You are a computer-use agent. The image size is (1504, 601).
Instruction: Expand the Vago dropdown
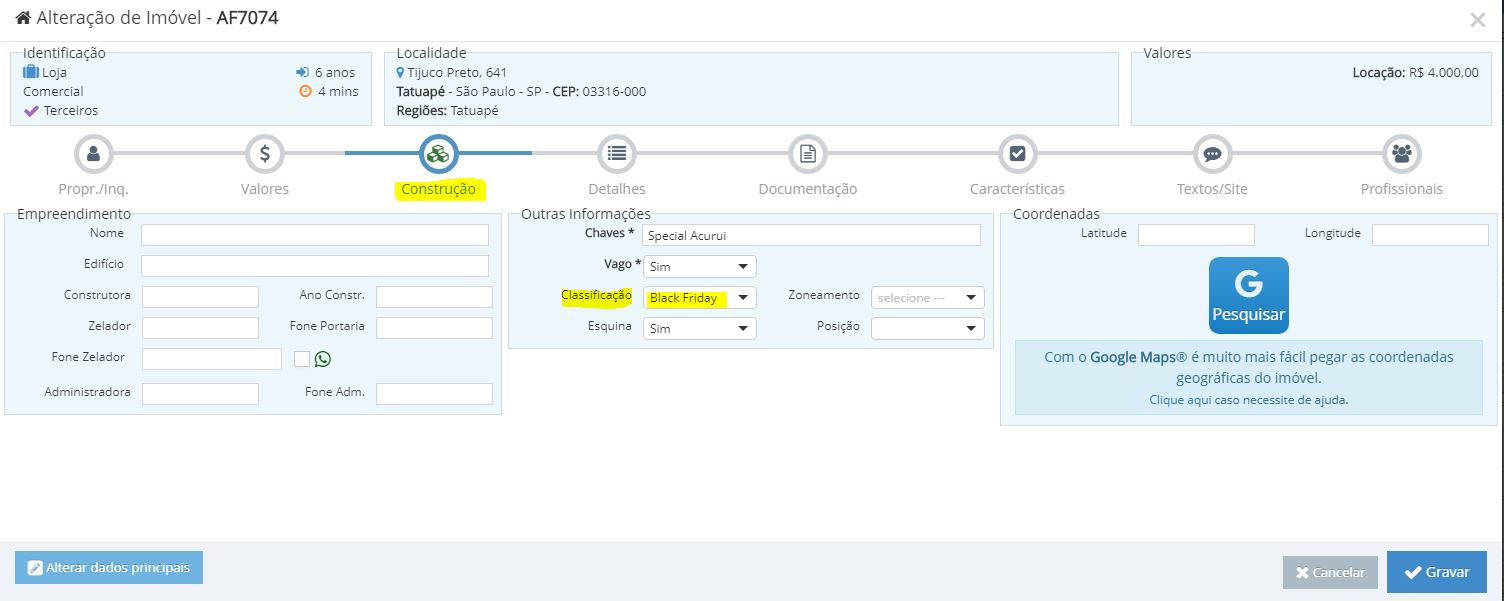coord(699,267)
